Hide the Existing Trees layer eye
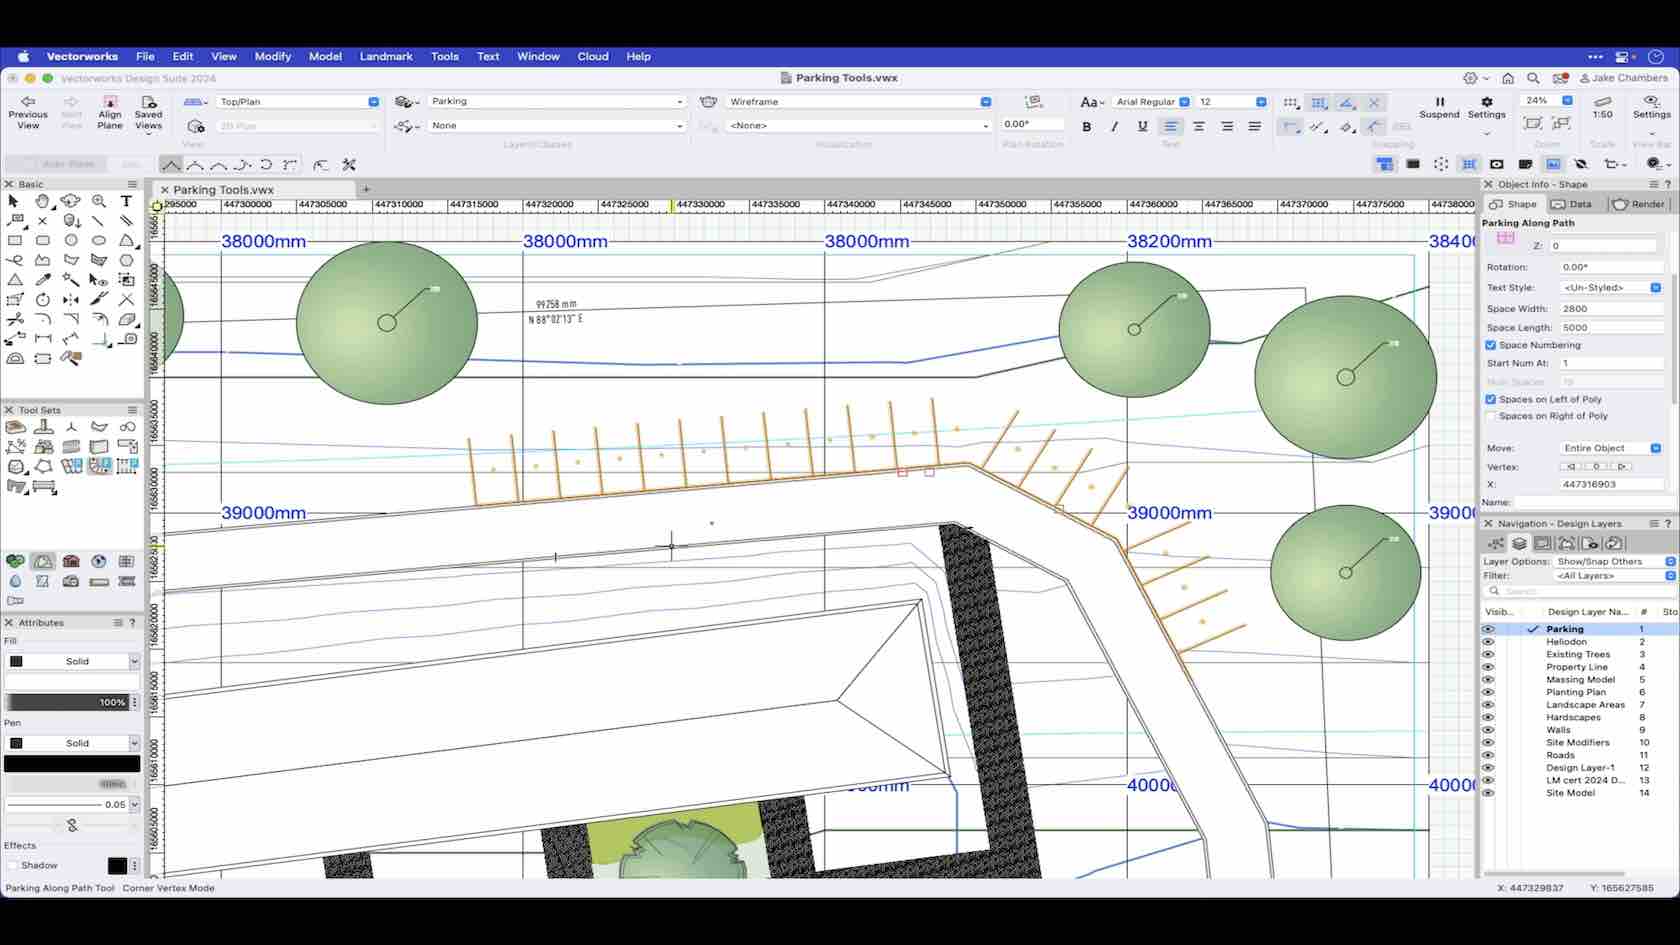 pyautogui.click(x=1488, y=654)
